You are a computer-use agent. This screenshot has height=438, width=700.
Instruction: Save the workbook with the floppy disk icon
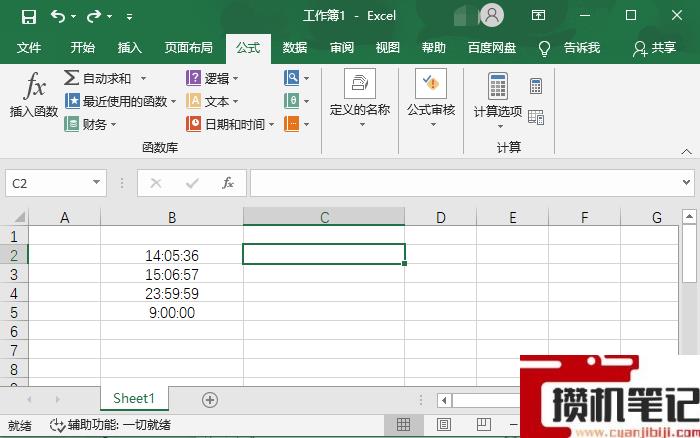pos(29,17)
